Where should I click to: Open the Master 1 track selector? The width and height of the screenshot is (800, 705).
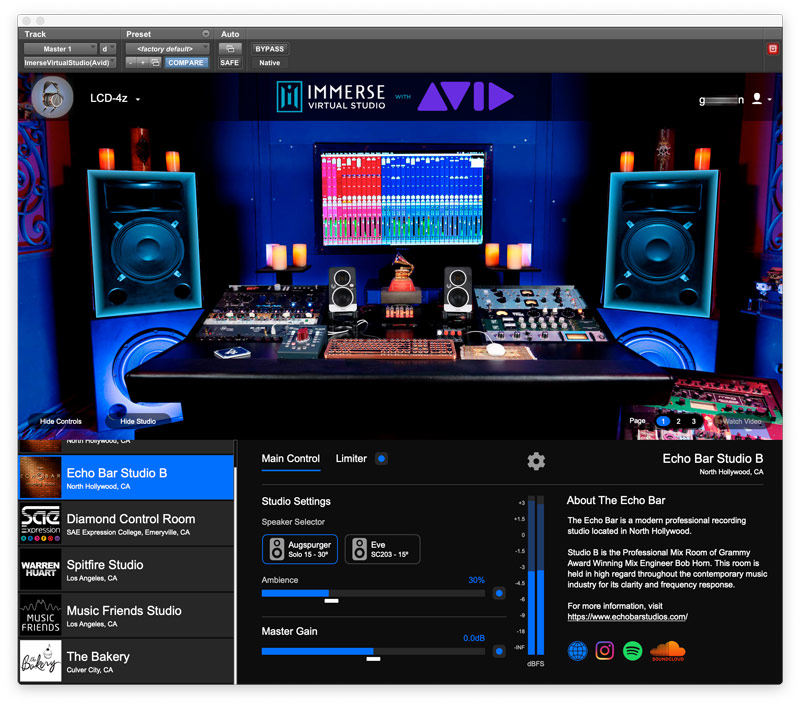(x=60, y=48)
